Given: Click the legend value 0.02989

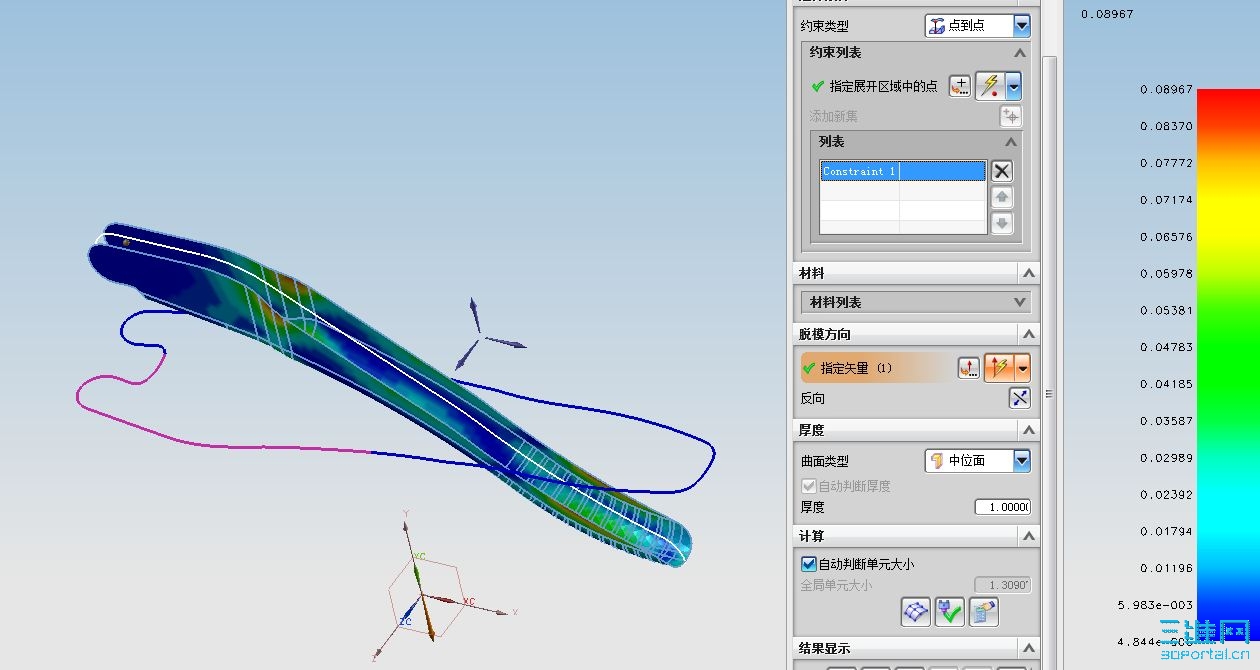Looking at the screenshot, I should 1166,458.
